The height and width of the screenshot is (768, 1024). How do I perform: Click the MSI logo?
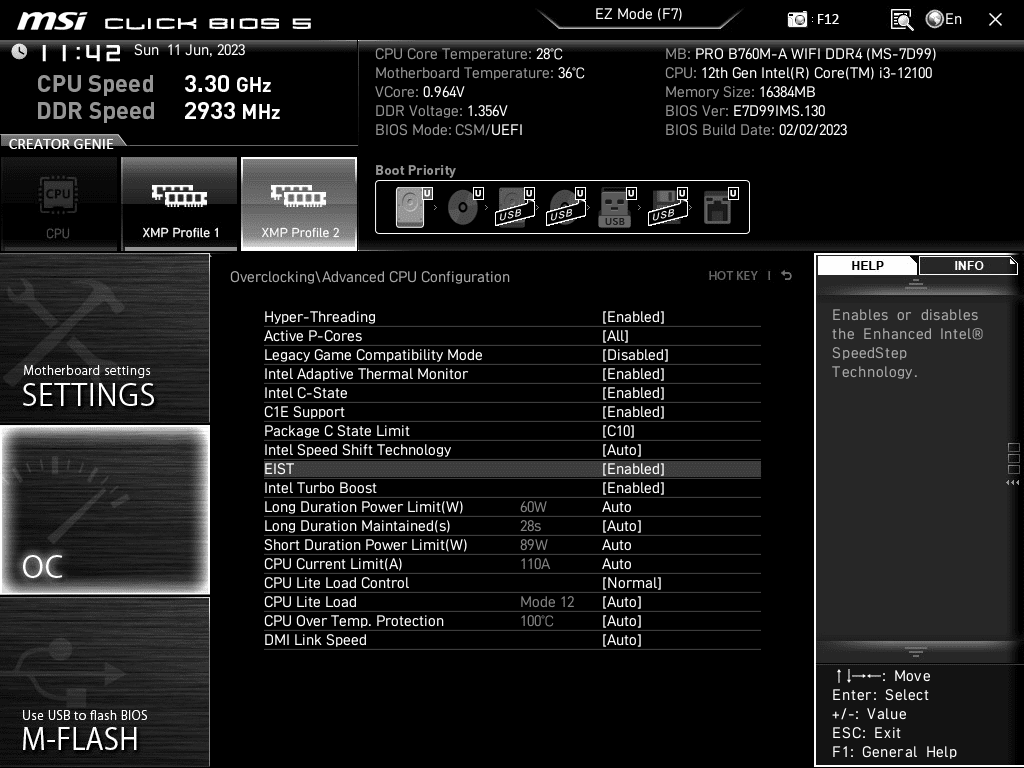pyautogui.click(x=52, y=21)
